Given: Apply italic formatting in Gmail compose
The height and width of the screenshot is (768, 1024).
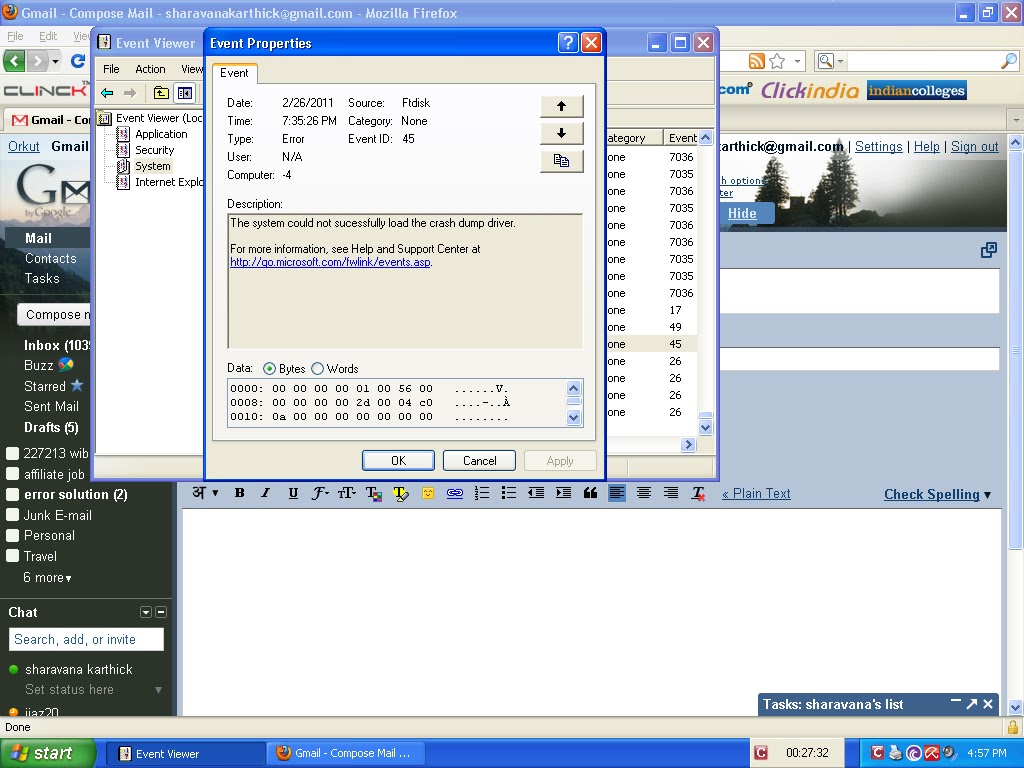Looking at the screenshot, I should click(266, 493).
